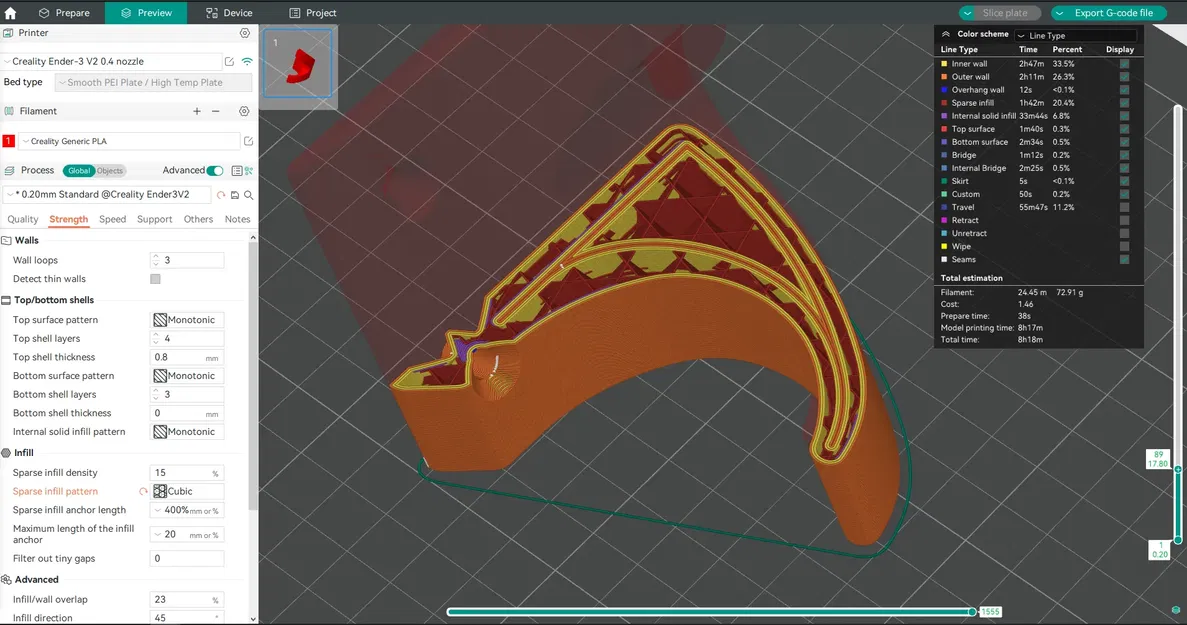The image size is (1187, 625).
Task: Save the modified process preset
Action: (235, 195)
